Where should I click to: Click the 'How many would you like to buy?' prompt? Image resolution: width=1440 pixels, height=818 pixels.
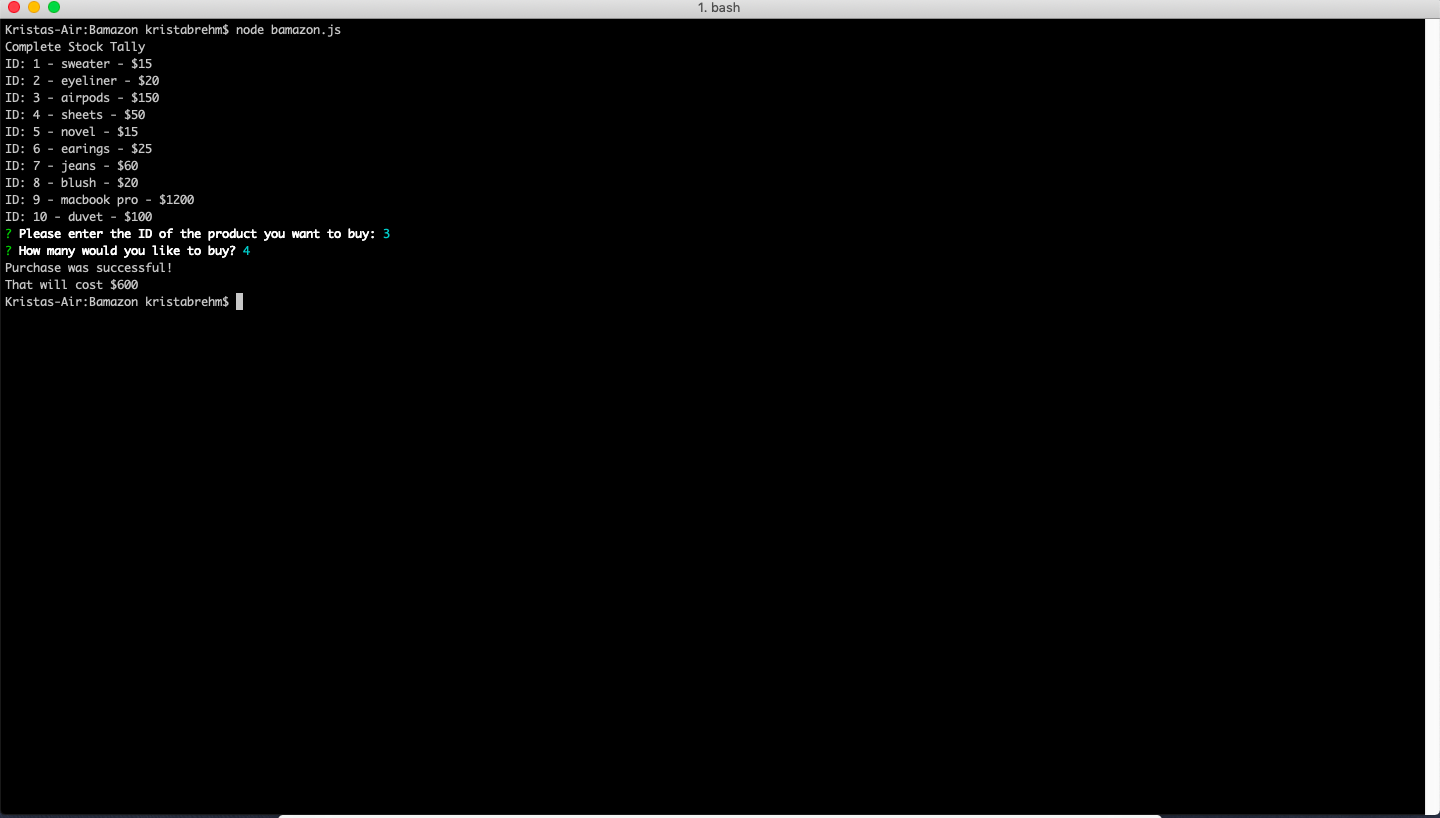(127, 251)
